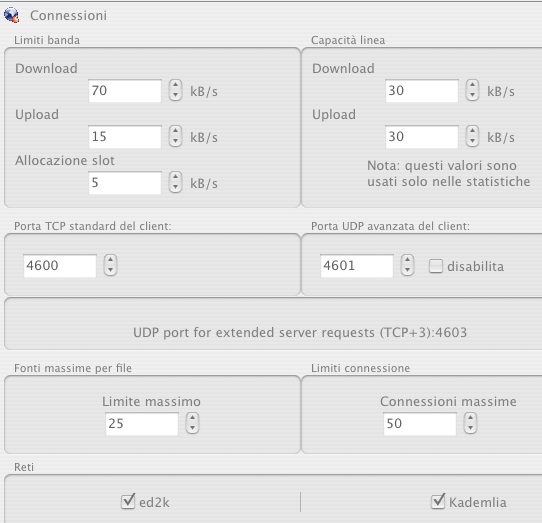Decrease Capacità linea Upload with down arrow
The width and height of the screenshot is (542, 523).
[x=472, y=141]
